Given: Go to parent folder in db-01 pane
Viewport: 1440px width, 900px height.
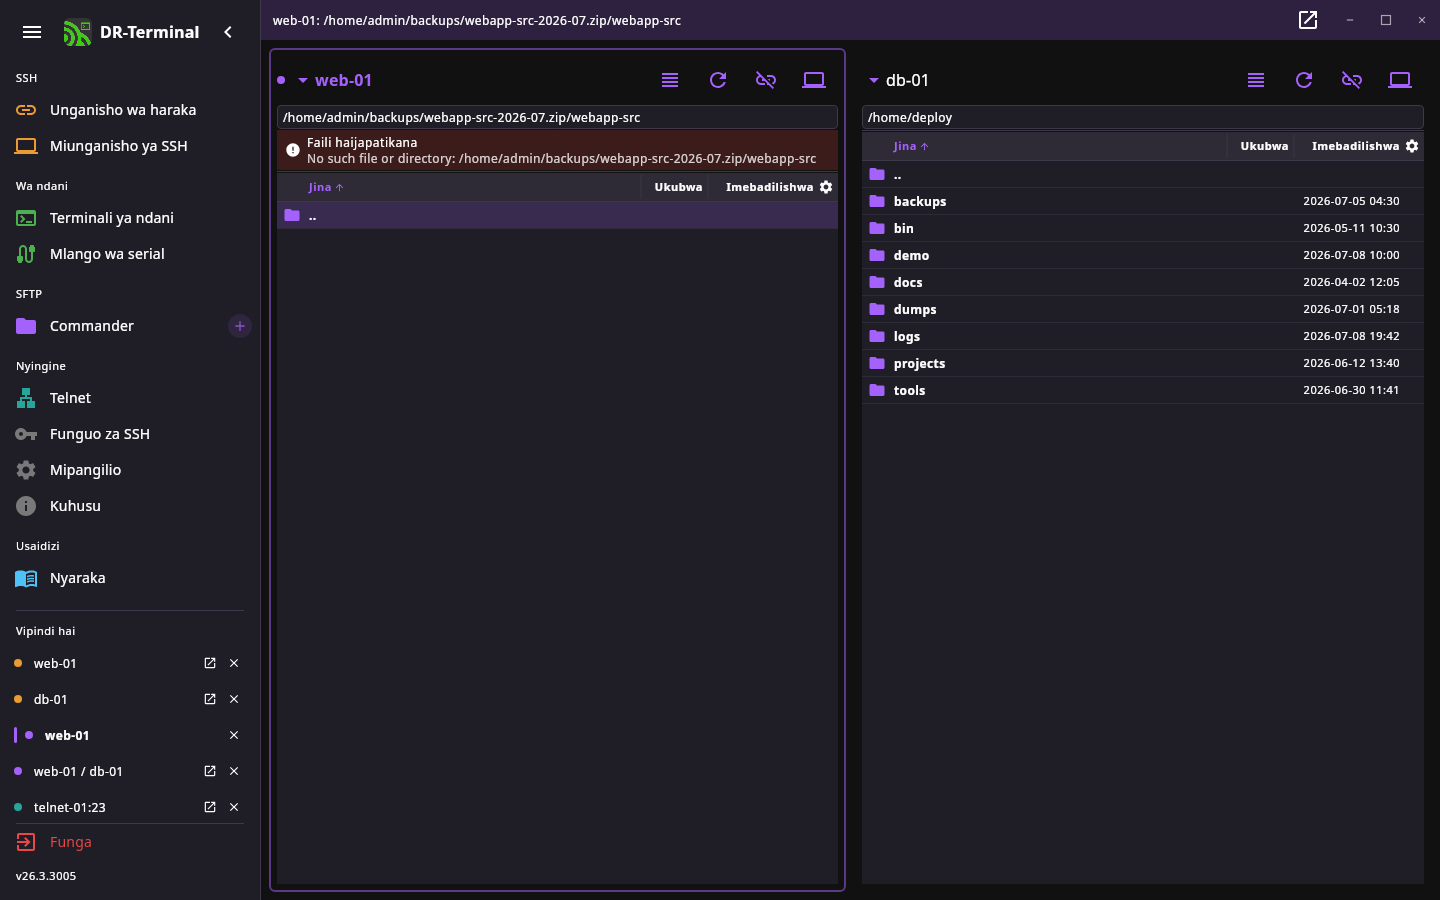Looking at the screenshot, I should (x=1143, y=174).
